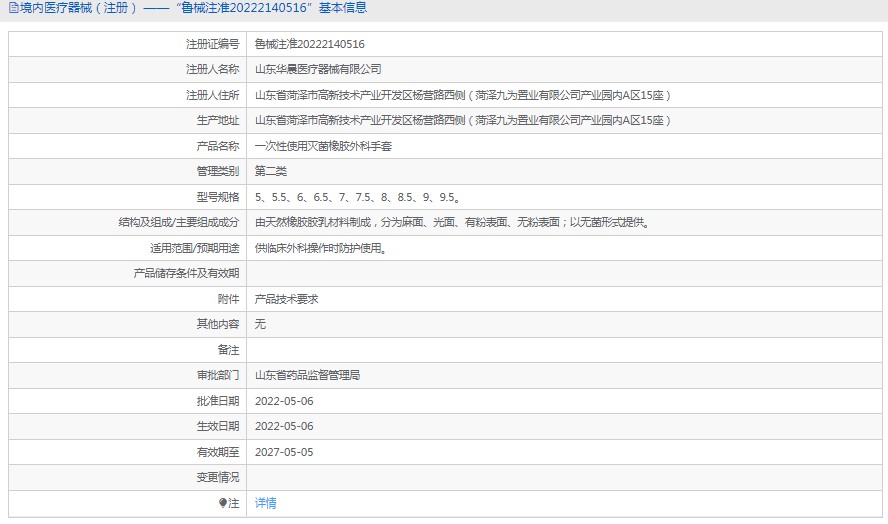Click attachment value 产品技术要求
This screenshot has width=888, height=524.
click(286, 299)
